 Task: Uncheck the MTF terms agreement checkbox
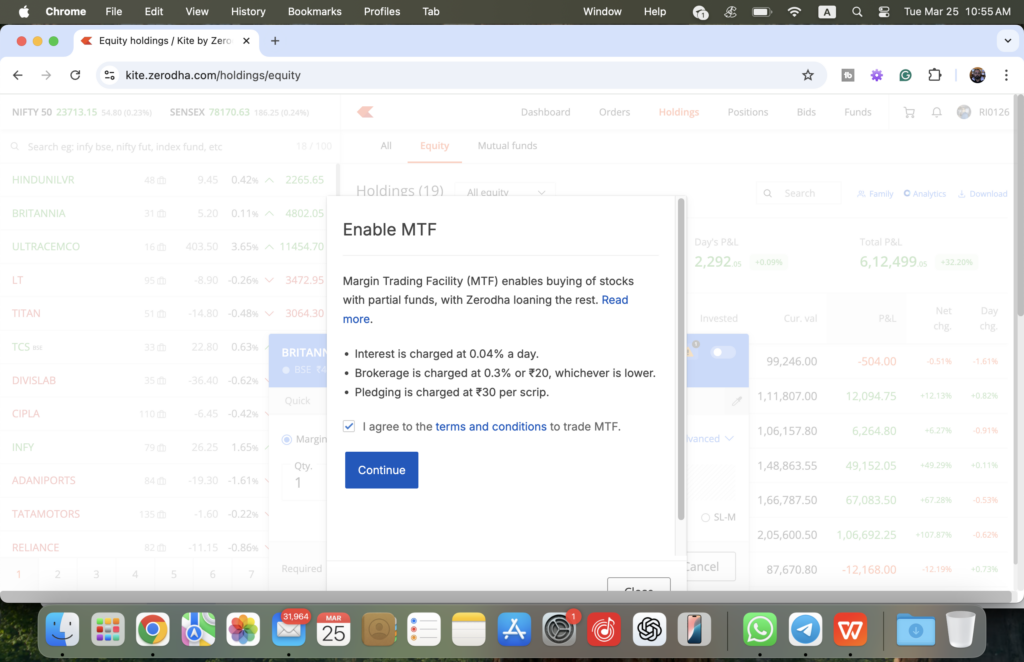click(x=349, y=426)
